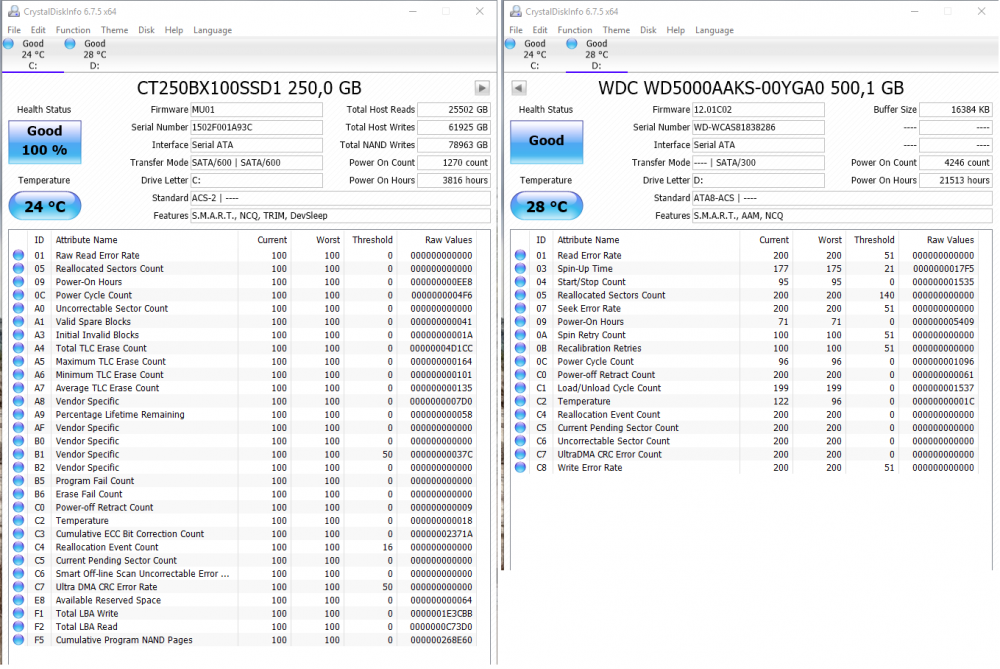Image resolution: width=1000 pixels, height=669 pixels.
Task: Click status orb beside Spin-Up Time row
Action: [520, 269]
